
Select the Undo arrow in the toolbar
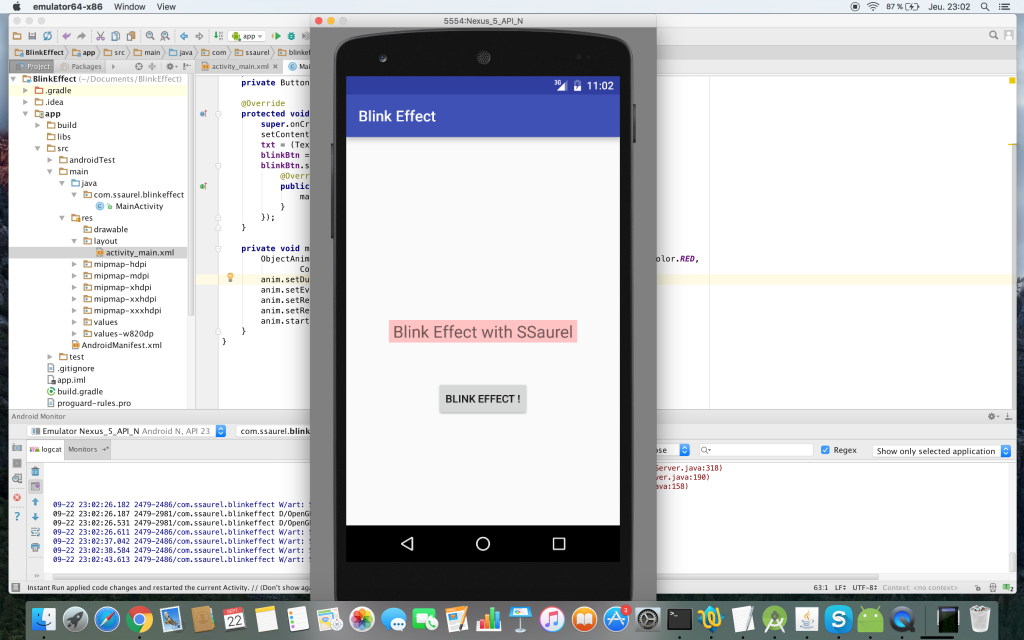(x=68, y=36)
